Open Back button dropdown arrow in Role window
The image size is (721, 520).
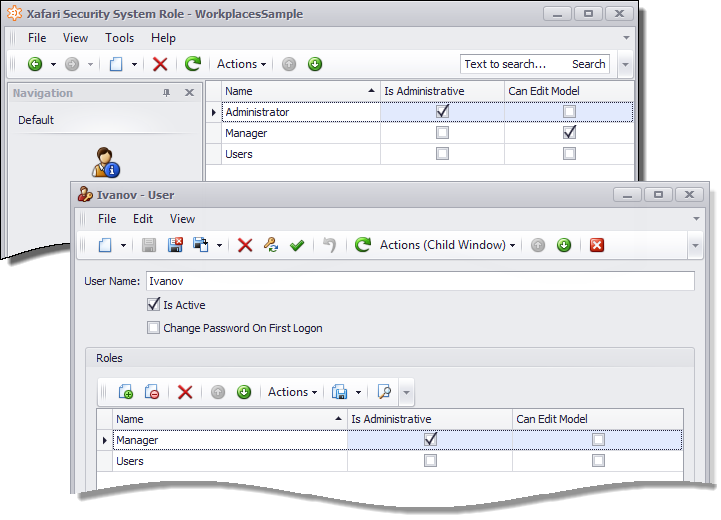point(53,64)
